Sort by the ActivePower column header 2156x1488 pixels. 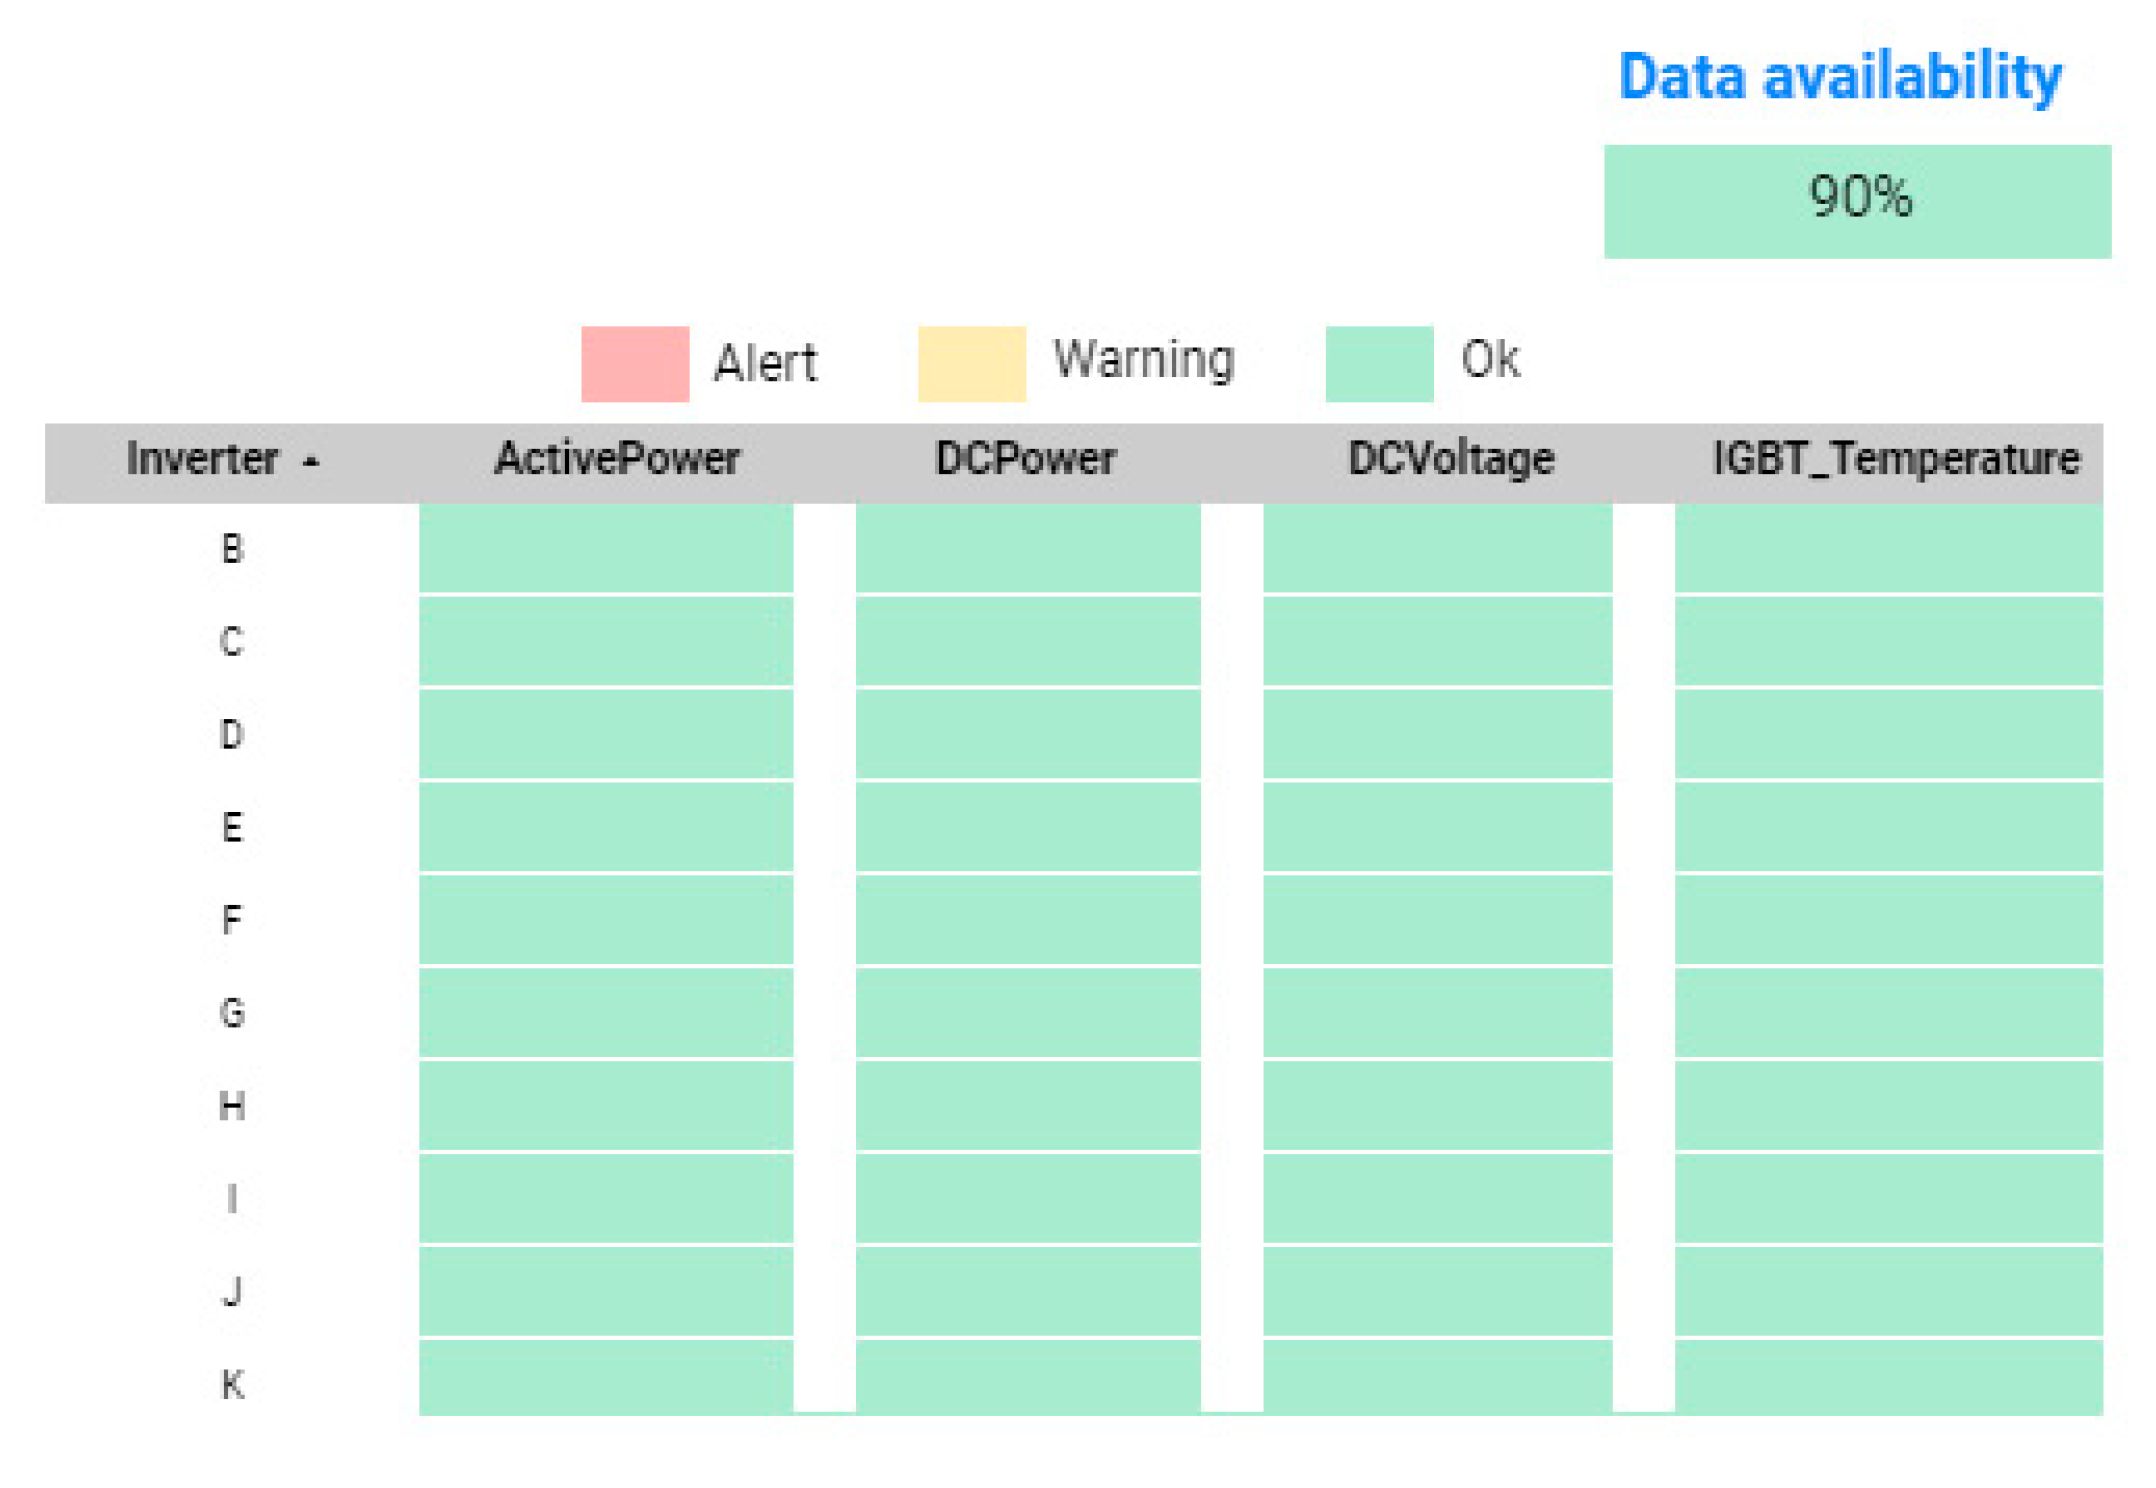[x=617, y=459]
